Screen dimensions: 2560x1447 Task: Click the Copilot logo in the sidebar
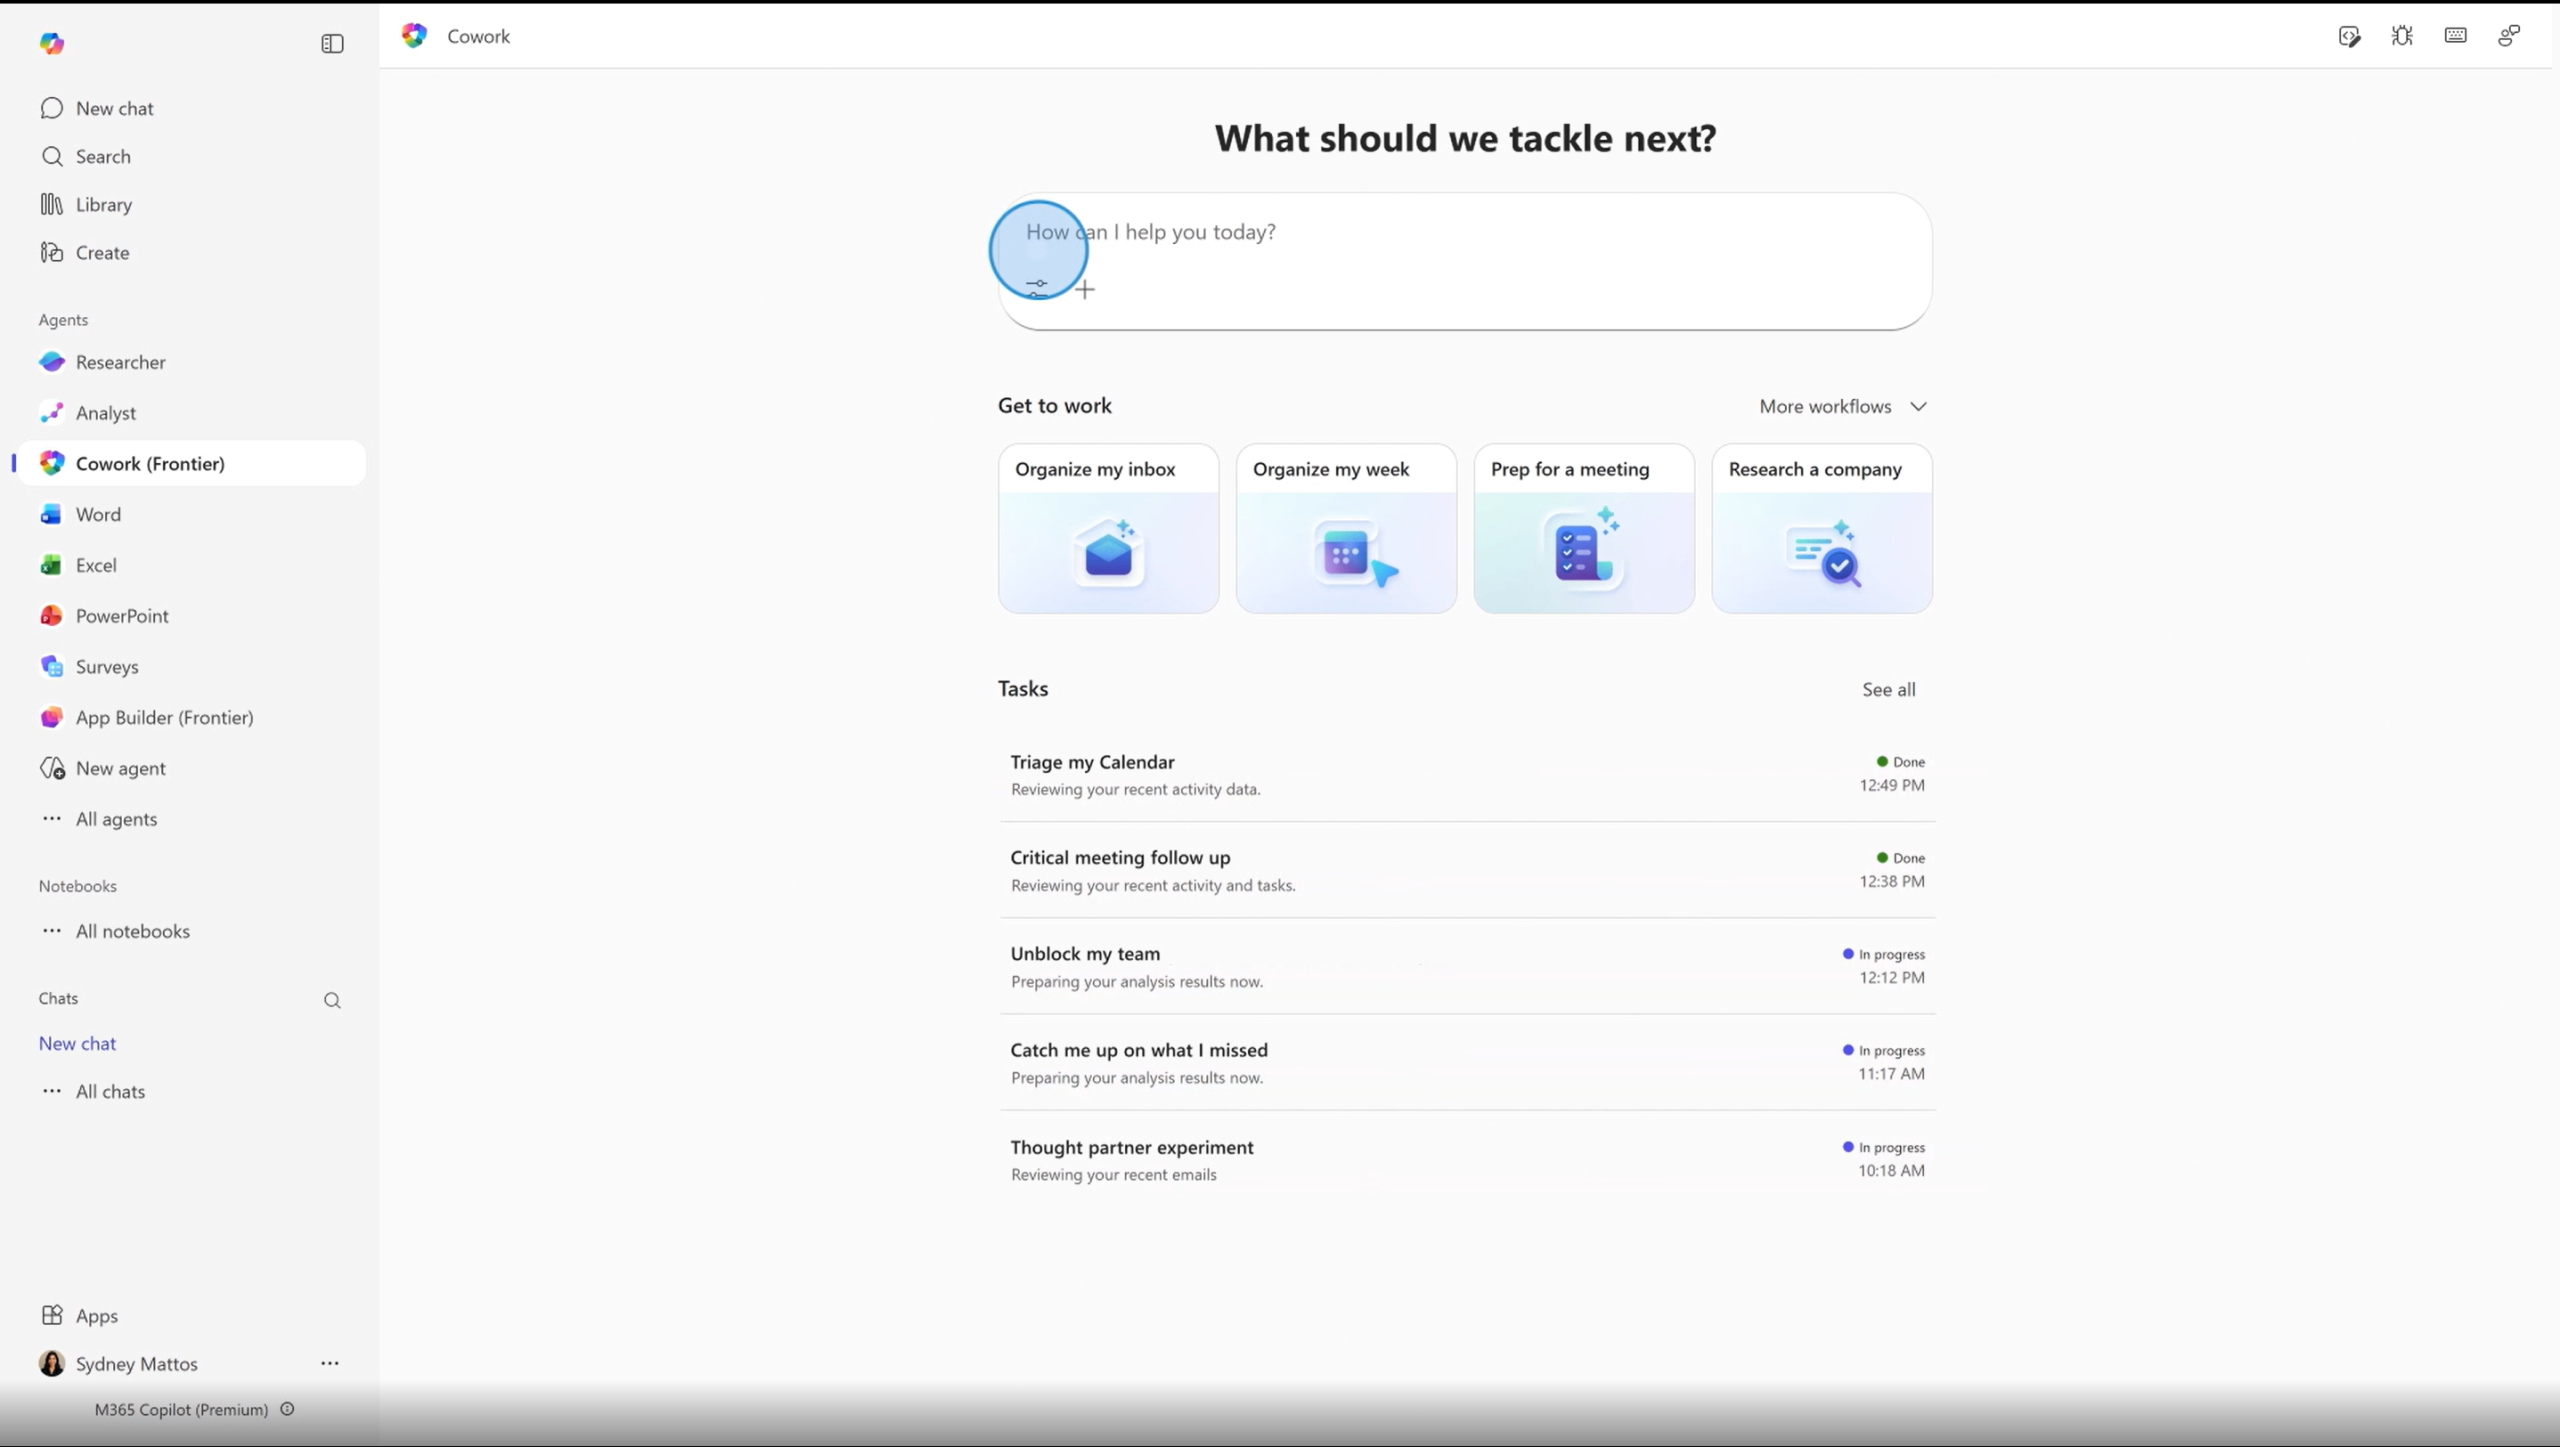[x=52, y=43]
